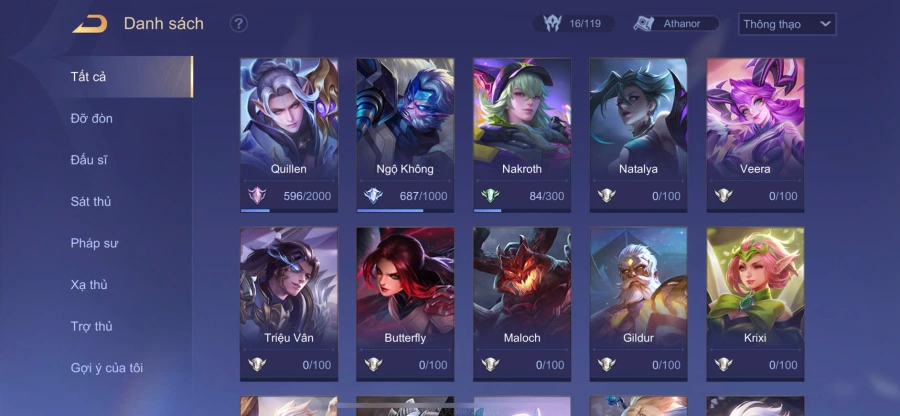The image size is (900, 416).
Task: Click the Athanor server flag icon
Action: (x=644, y=24)
